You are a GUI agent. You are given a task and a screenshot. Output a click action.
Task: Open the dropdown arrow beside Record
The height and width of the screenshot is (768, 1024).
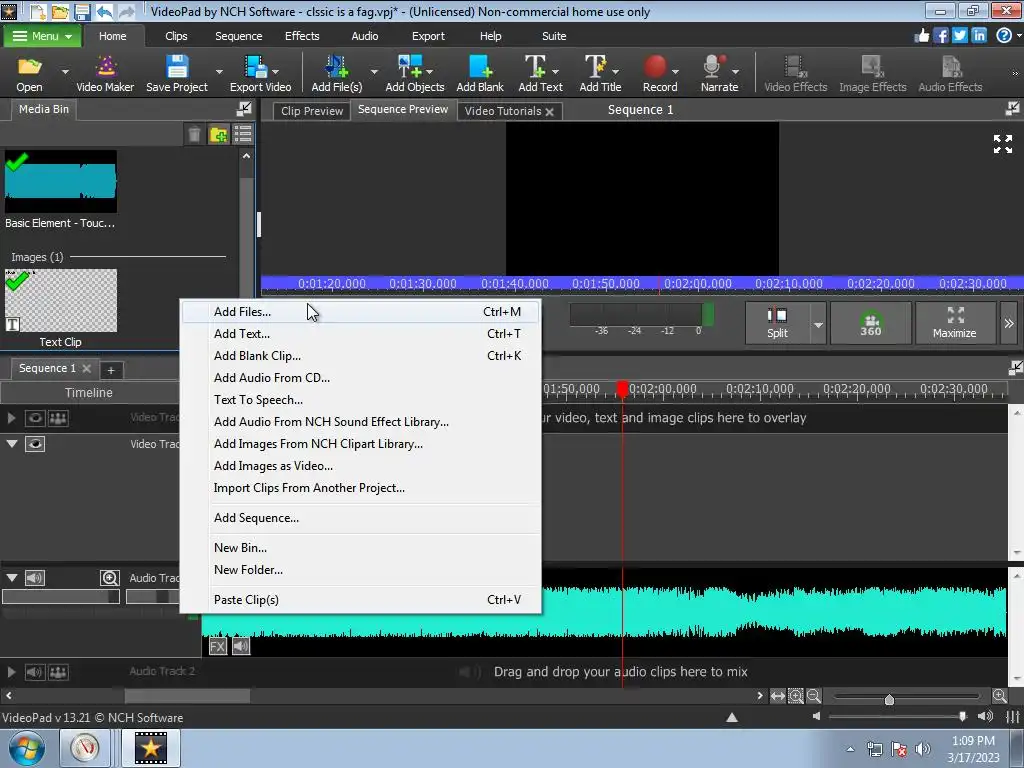tap(675, 71)
